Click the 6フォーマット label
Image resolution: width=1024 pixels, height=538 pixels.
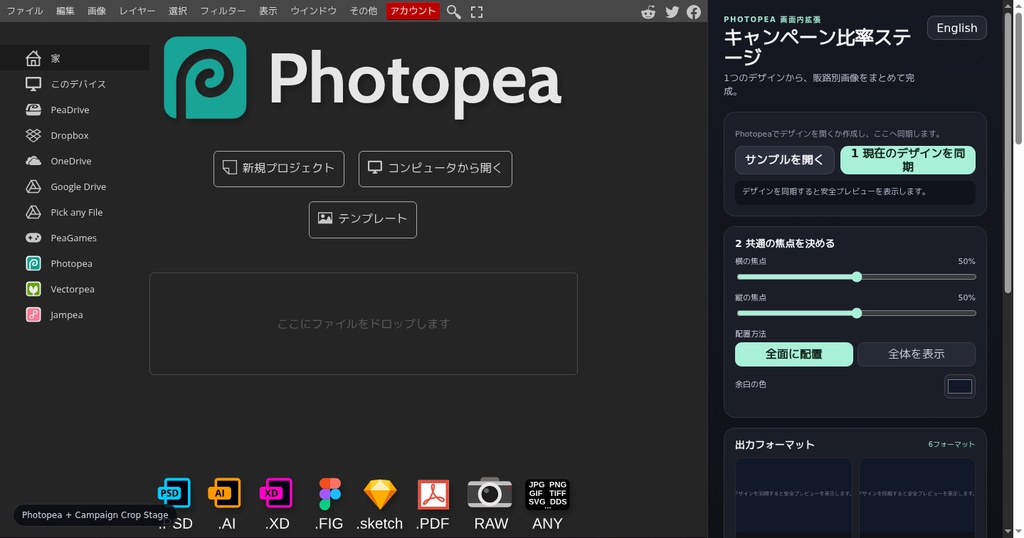(951, 445)
